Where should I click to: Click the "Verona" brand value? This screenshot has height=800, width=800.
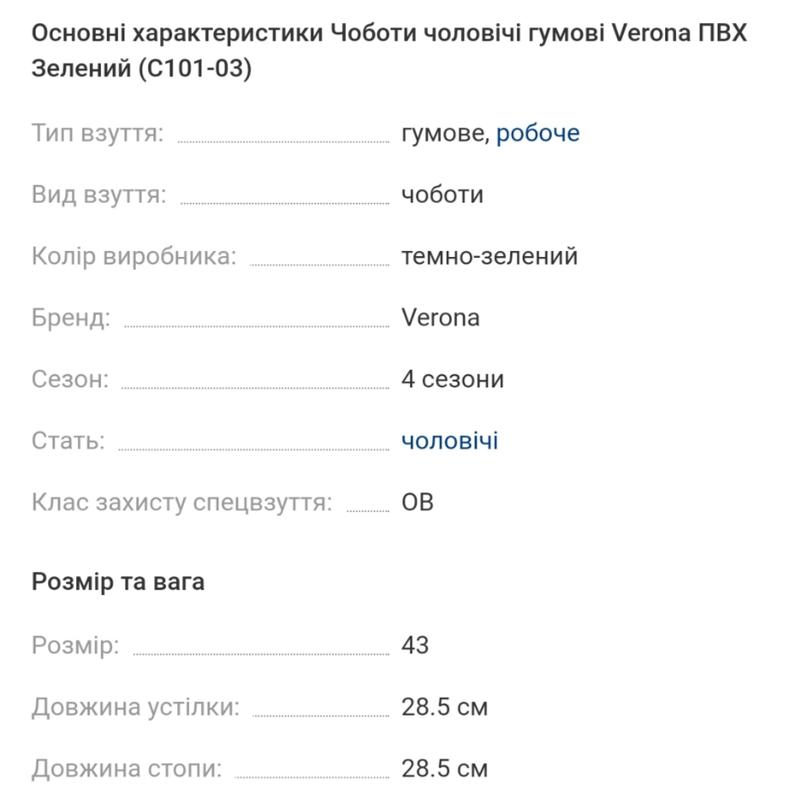pos(440,318)
